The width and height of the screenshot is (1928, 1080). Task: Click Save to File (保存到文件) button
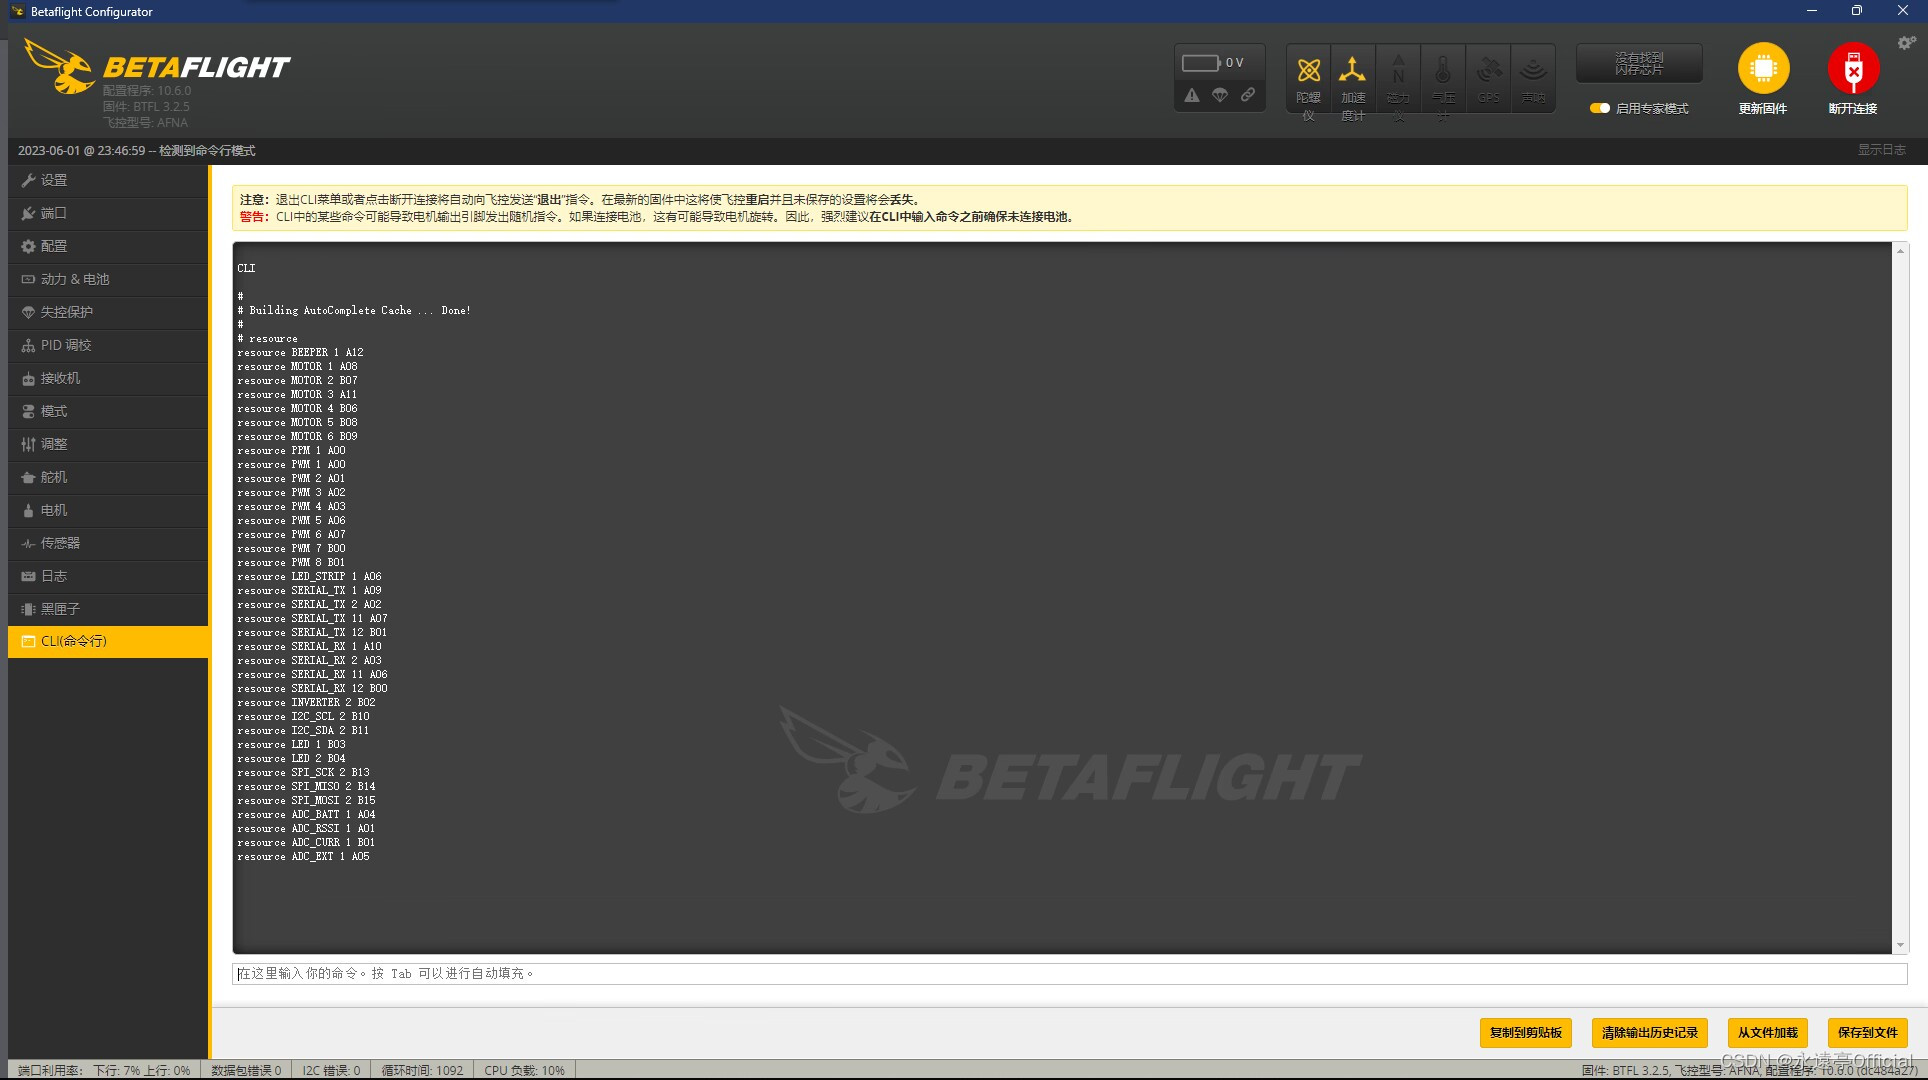point(1867,1032)
